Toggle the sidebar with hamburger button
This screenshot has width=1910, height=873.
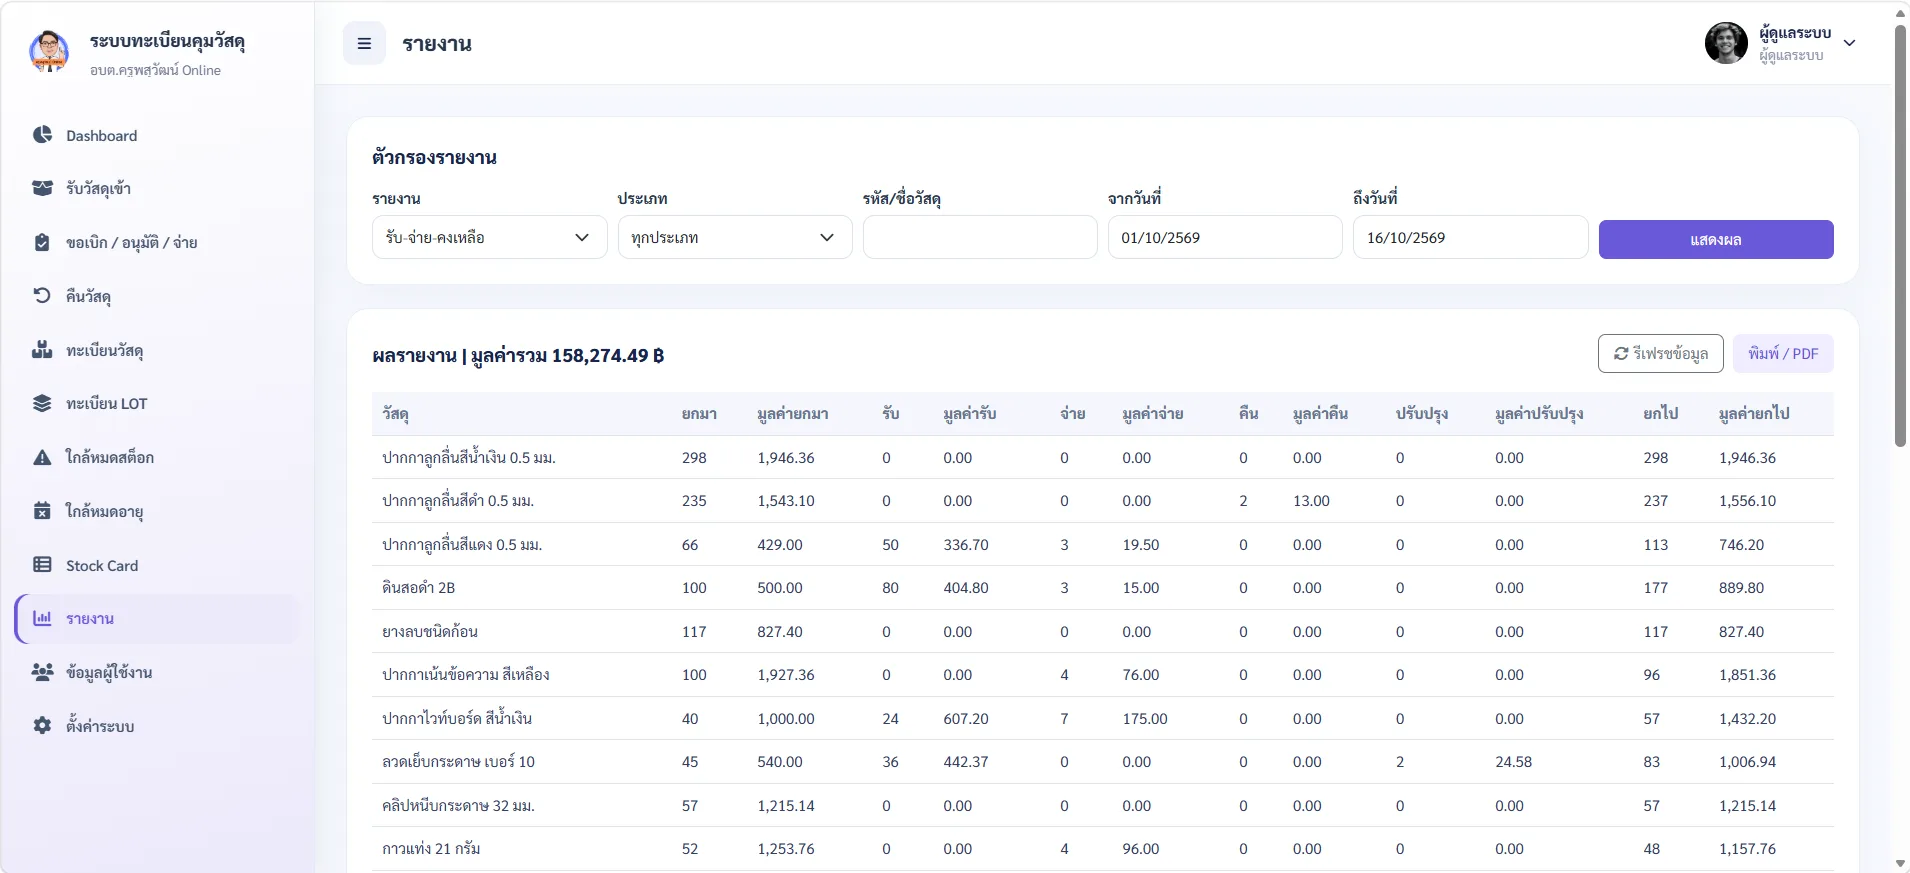[x=364, y=44]
